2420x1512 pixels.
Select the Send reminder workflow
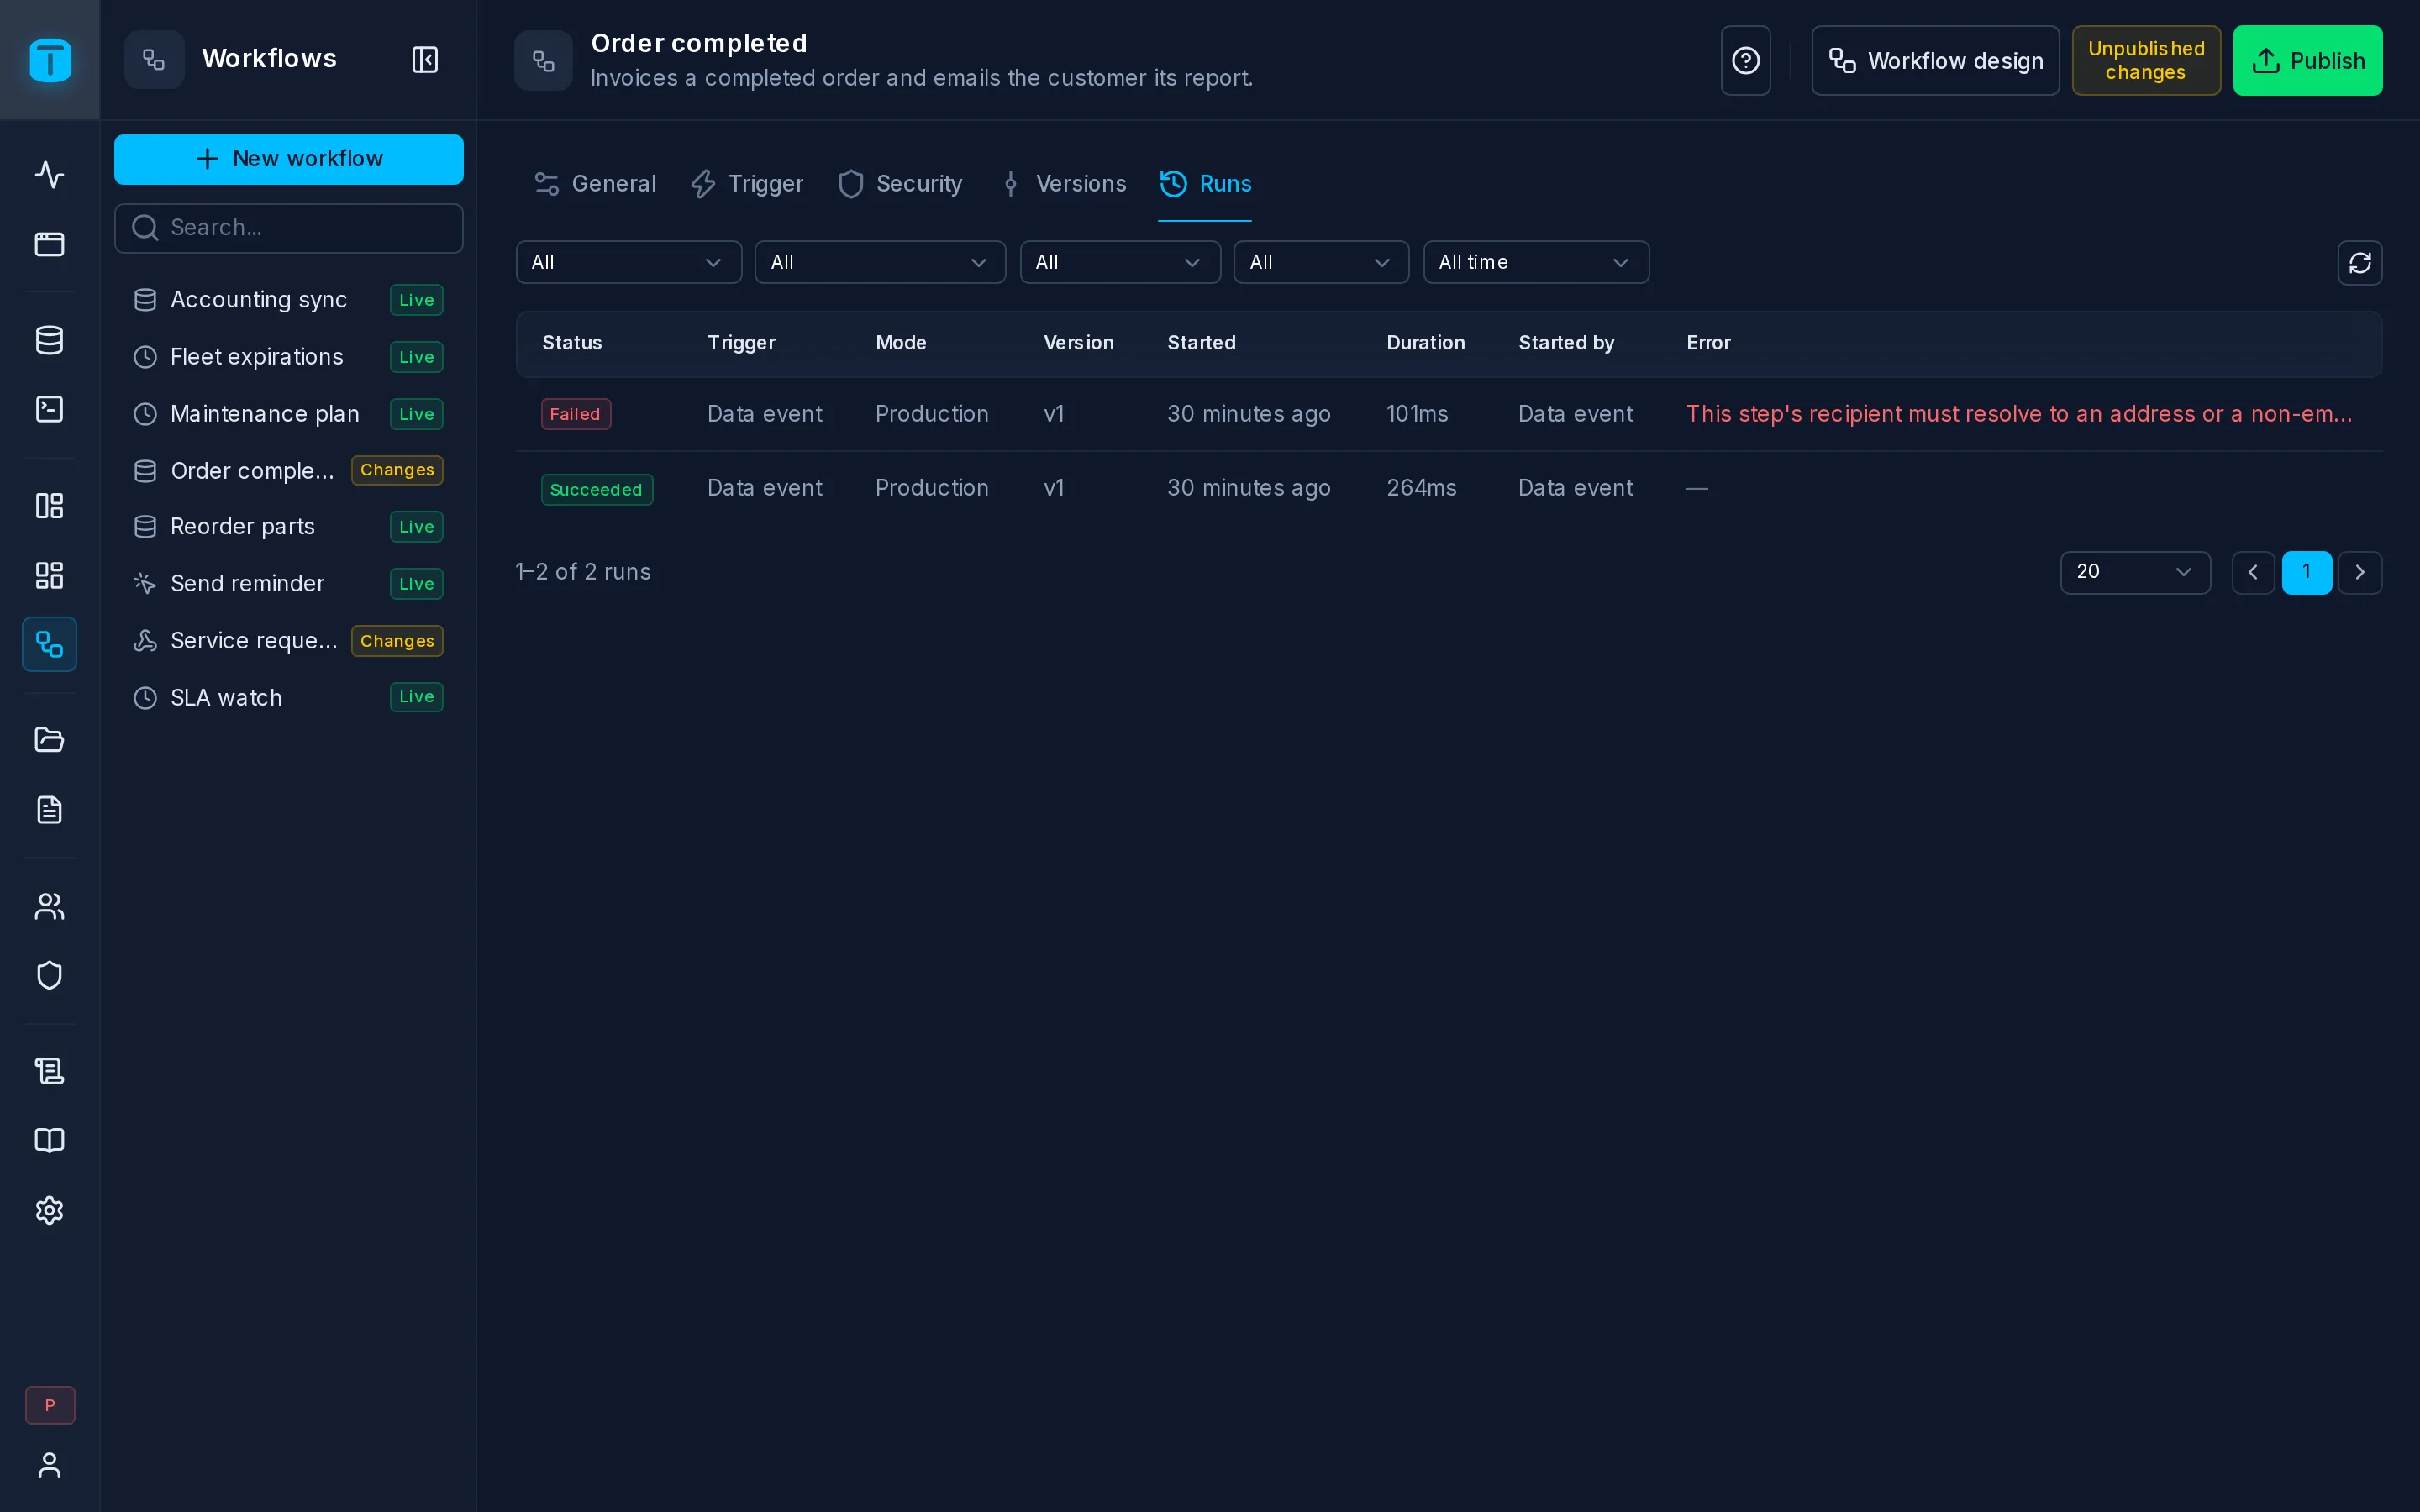[289, 584]
